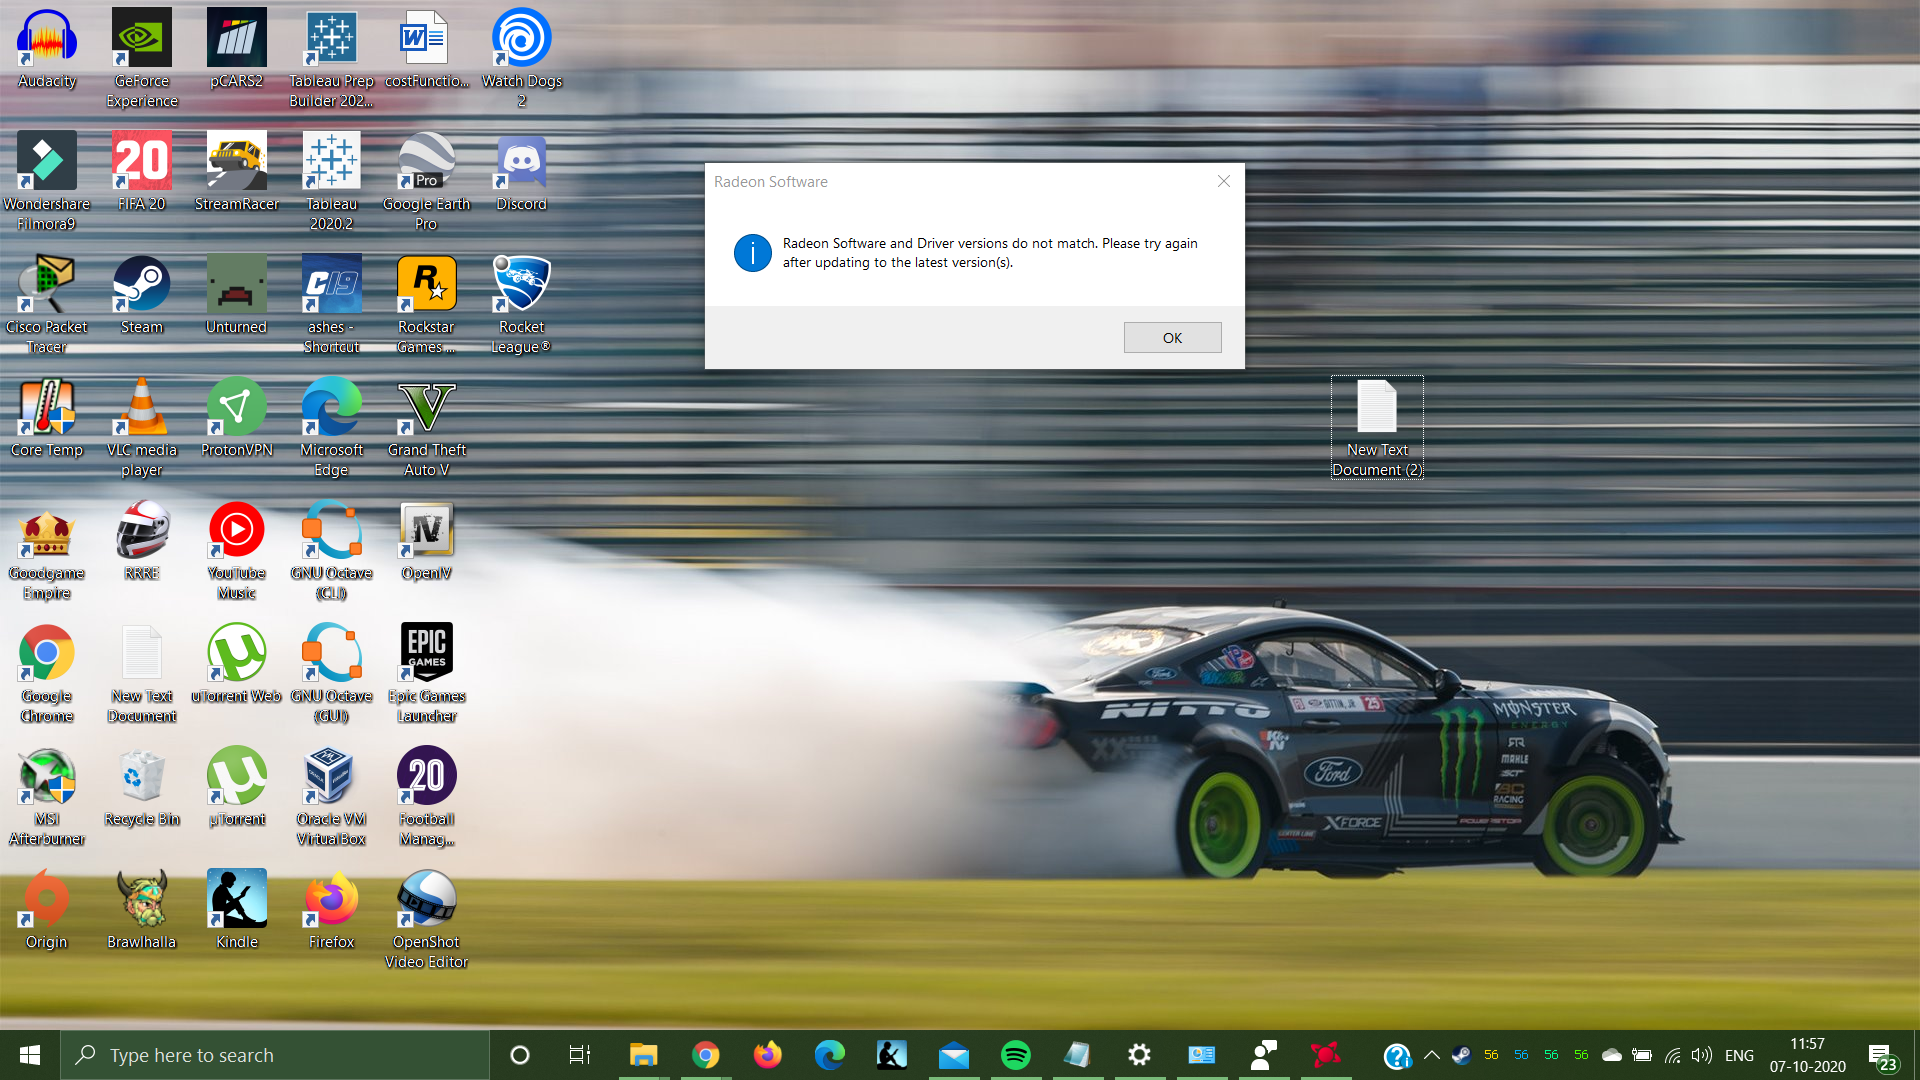Select Football Manager 20 icon
1920x1080 pixels.
pos(427,796)
